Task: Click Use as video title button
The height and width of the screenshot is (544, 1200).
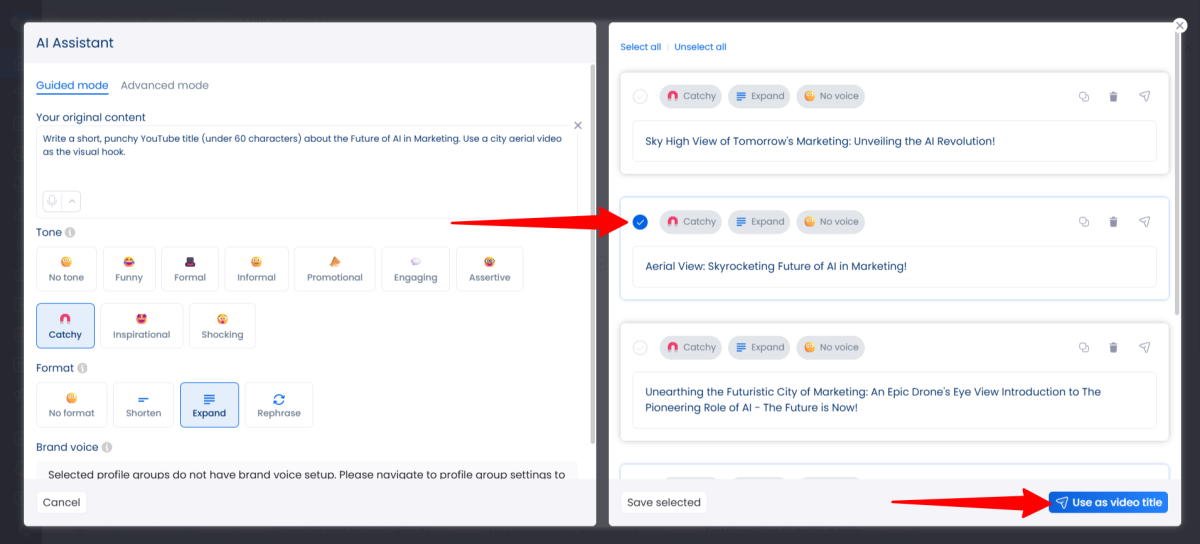Action: point(1108,502)
